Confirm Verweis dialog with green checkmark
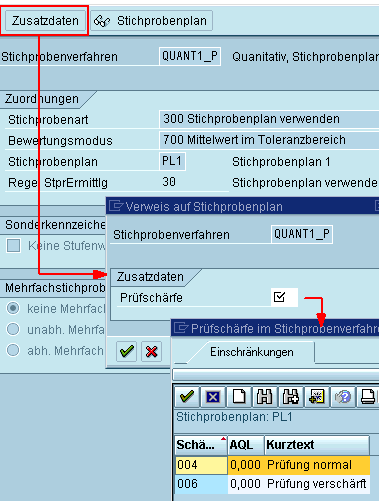 pyautogui.click(x=126, y=351)
